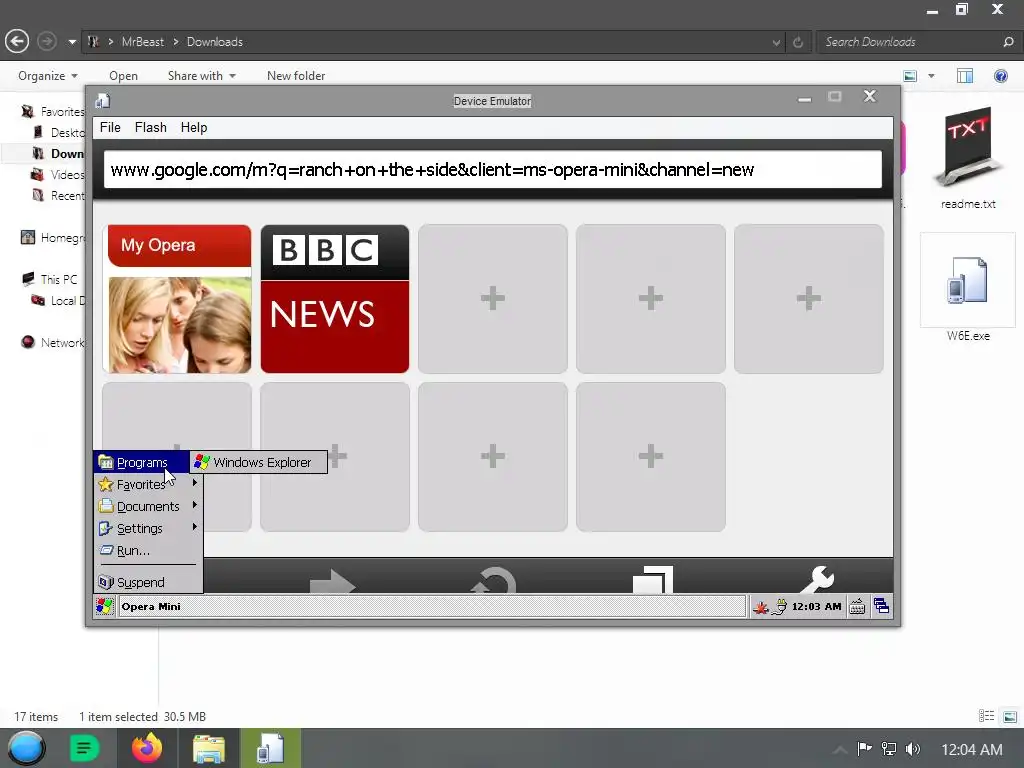Switch Explorer to details view in status bar
This screenshot has width=1024, height=768.
pos(986,716)
